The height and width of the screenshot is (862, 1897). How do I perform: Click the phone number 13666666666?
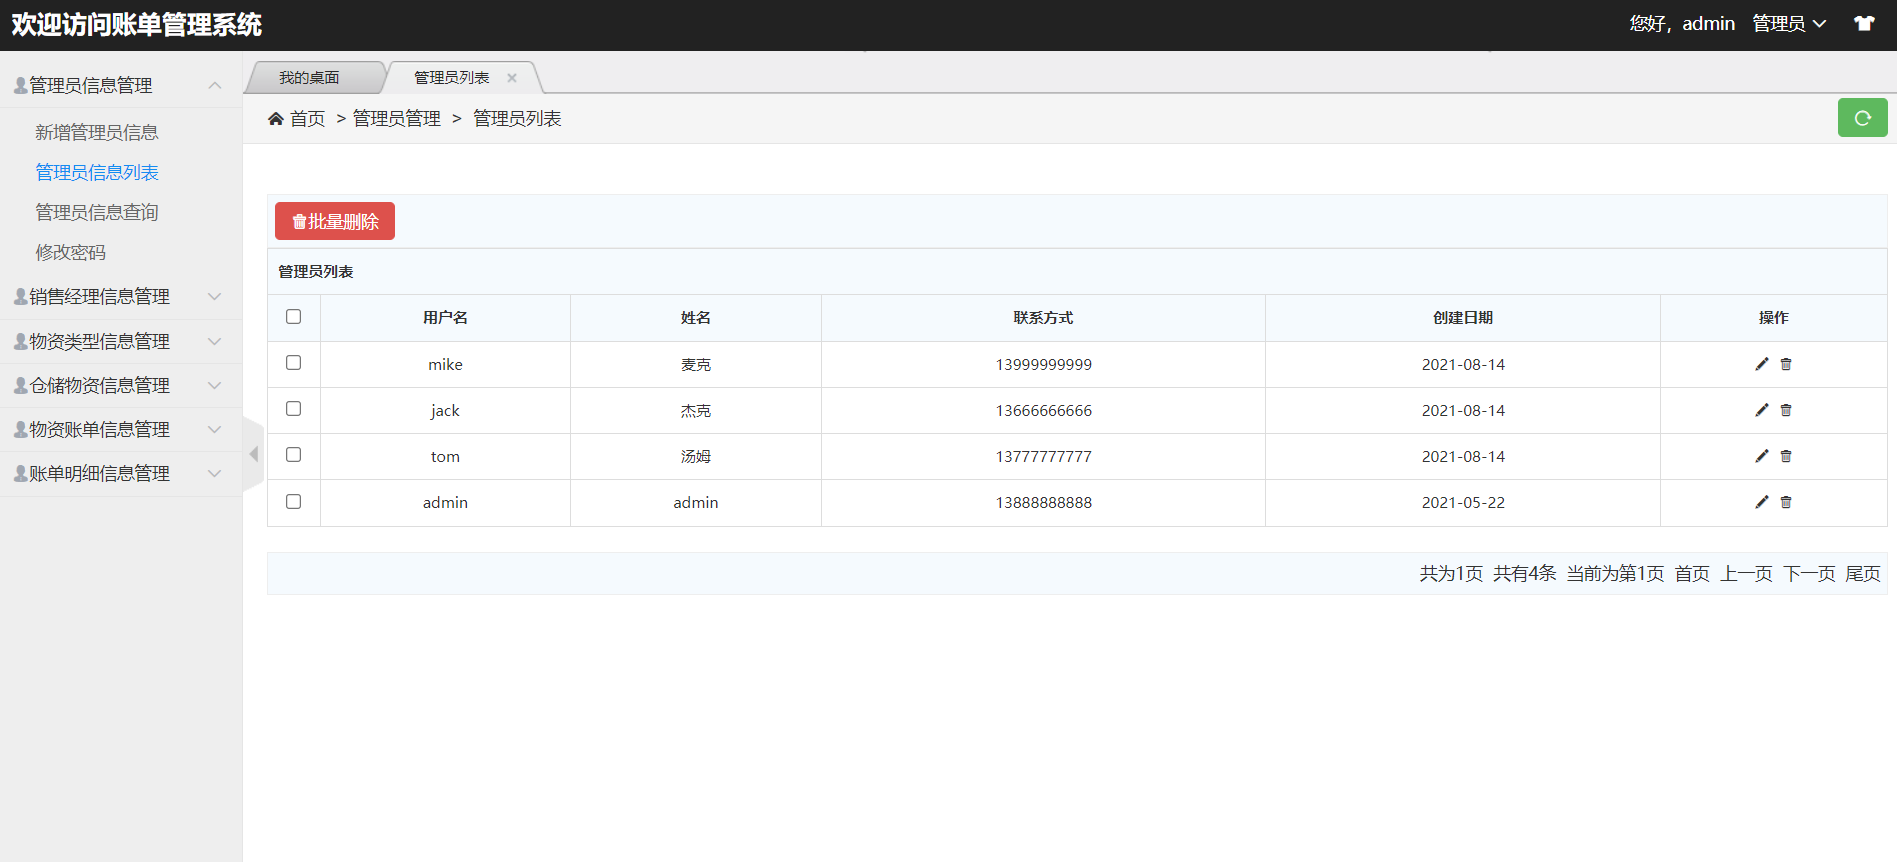coord(1044,410)
